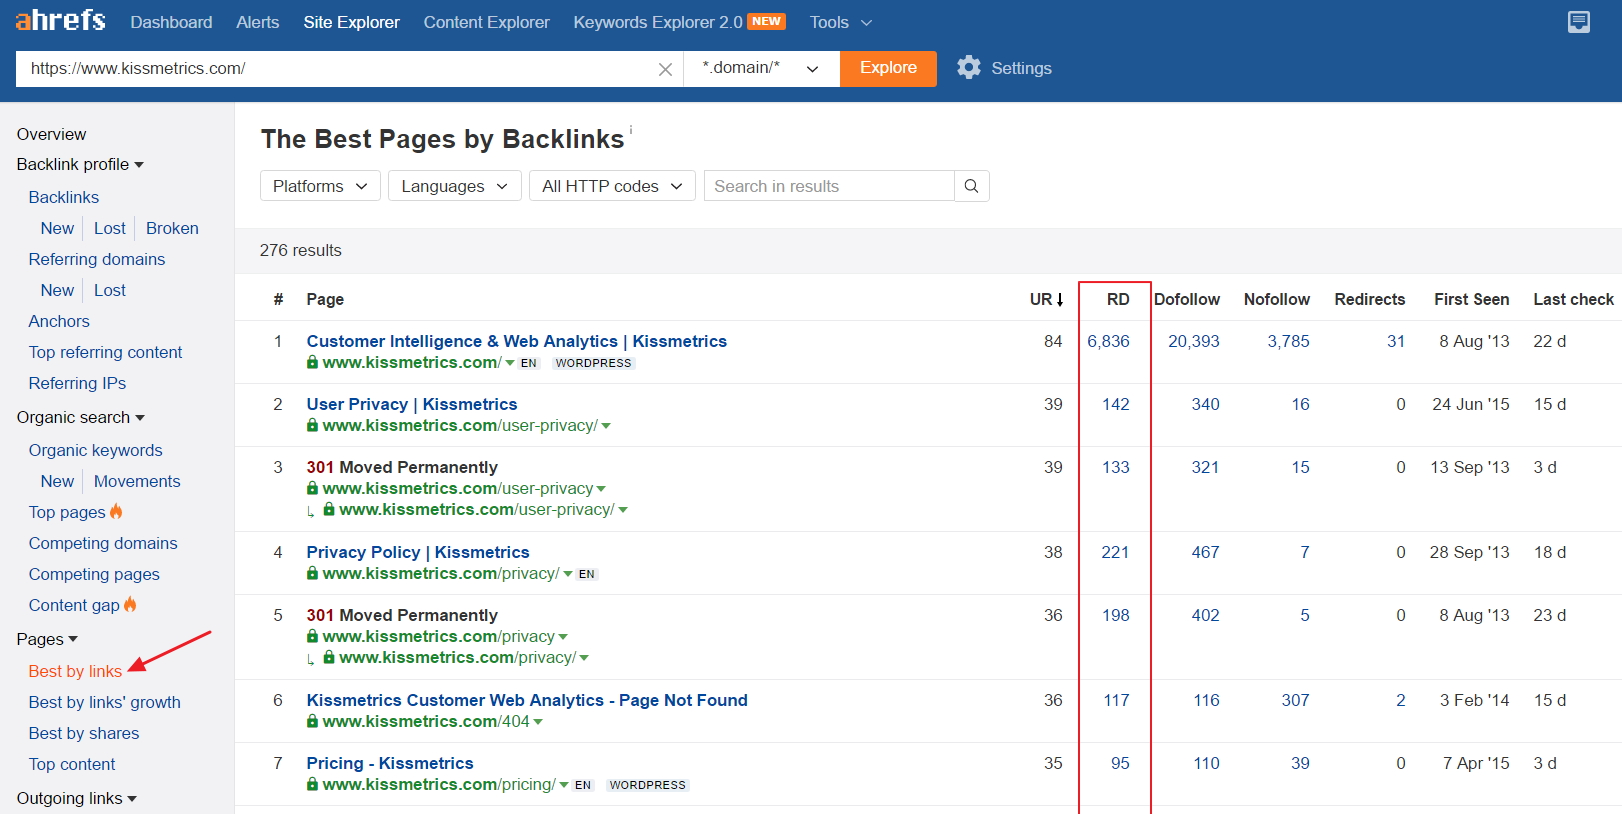Open the *.domain/* mode dropdown
Image resolution: width=1622 pixels, height=814 pixels.
coord(761,68)
